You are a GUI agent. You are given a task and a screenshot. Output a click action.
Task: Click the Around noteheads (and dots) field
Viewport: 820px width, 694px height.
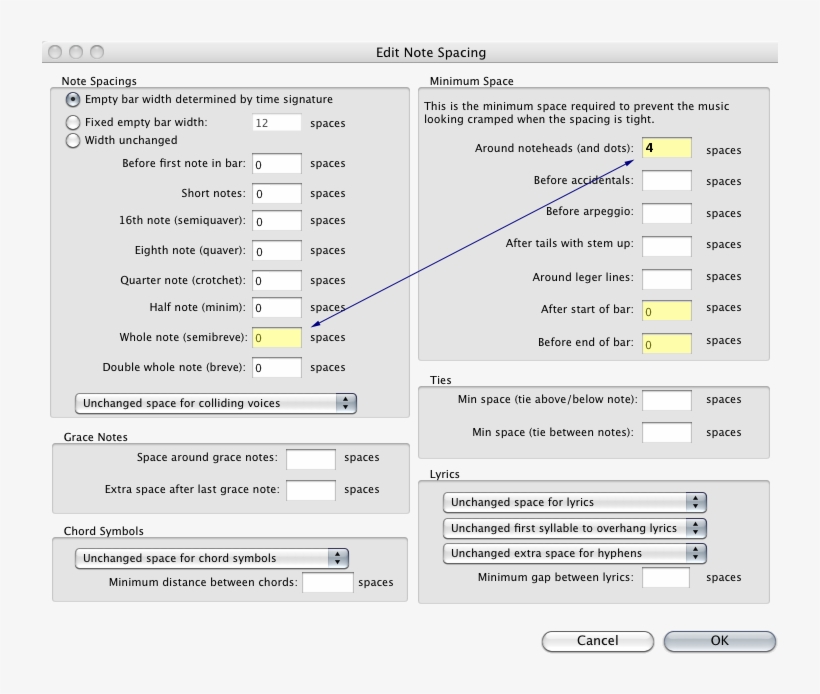pos(666,148)
